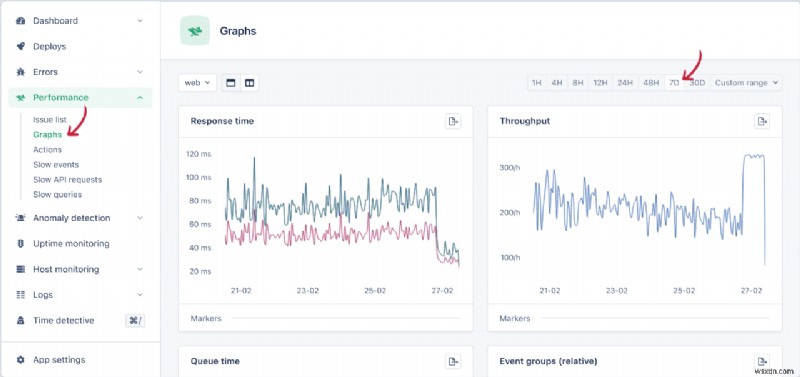Click the Throughput panel title
Screen dimensions: 800x377
tap(525, 121)
